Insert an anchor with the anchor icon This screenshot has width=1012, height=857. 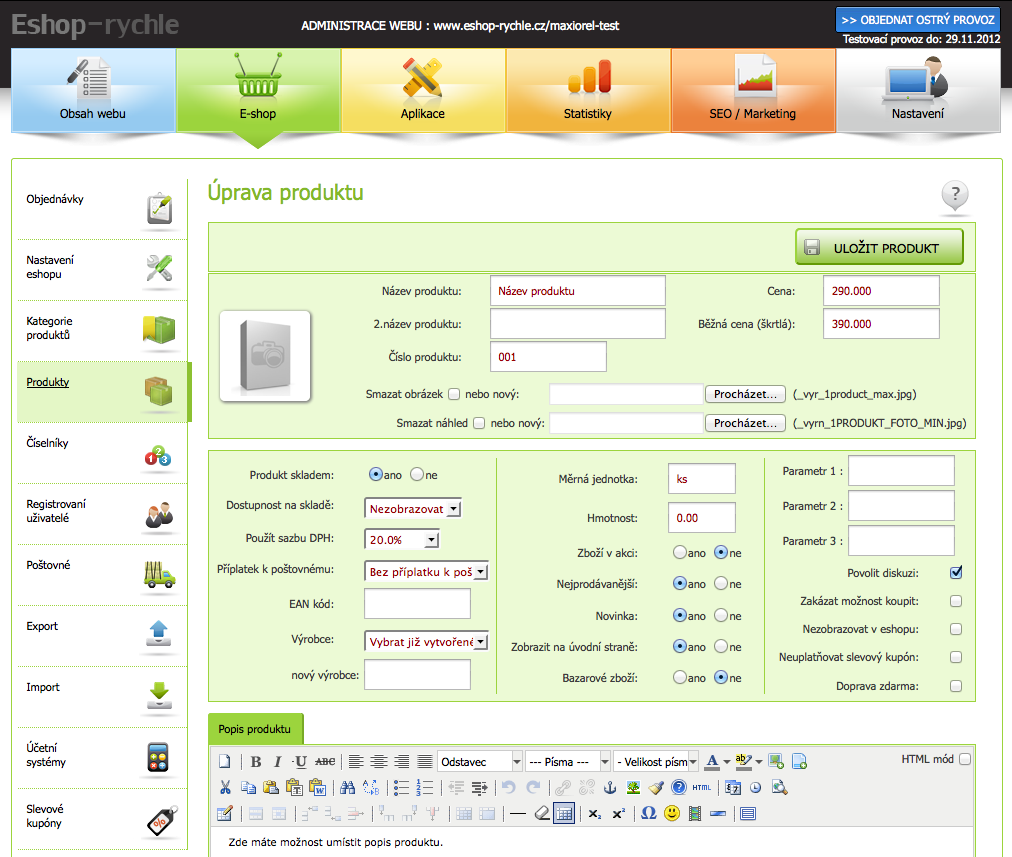click(612, 787)
